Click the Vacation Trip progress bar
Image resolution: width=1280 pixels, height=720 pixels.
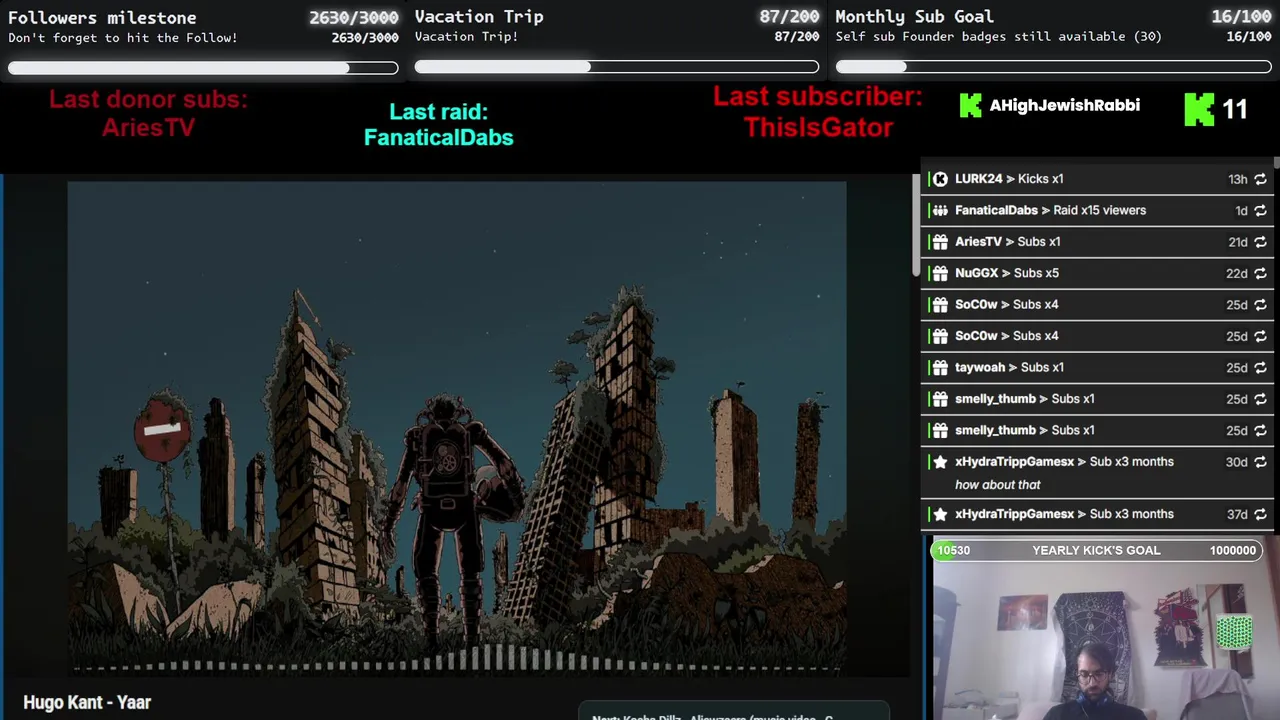[617, 67]
